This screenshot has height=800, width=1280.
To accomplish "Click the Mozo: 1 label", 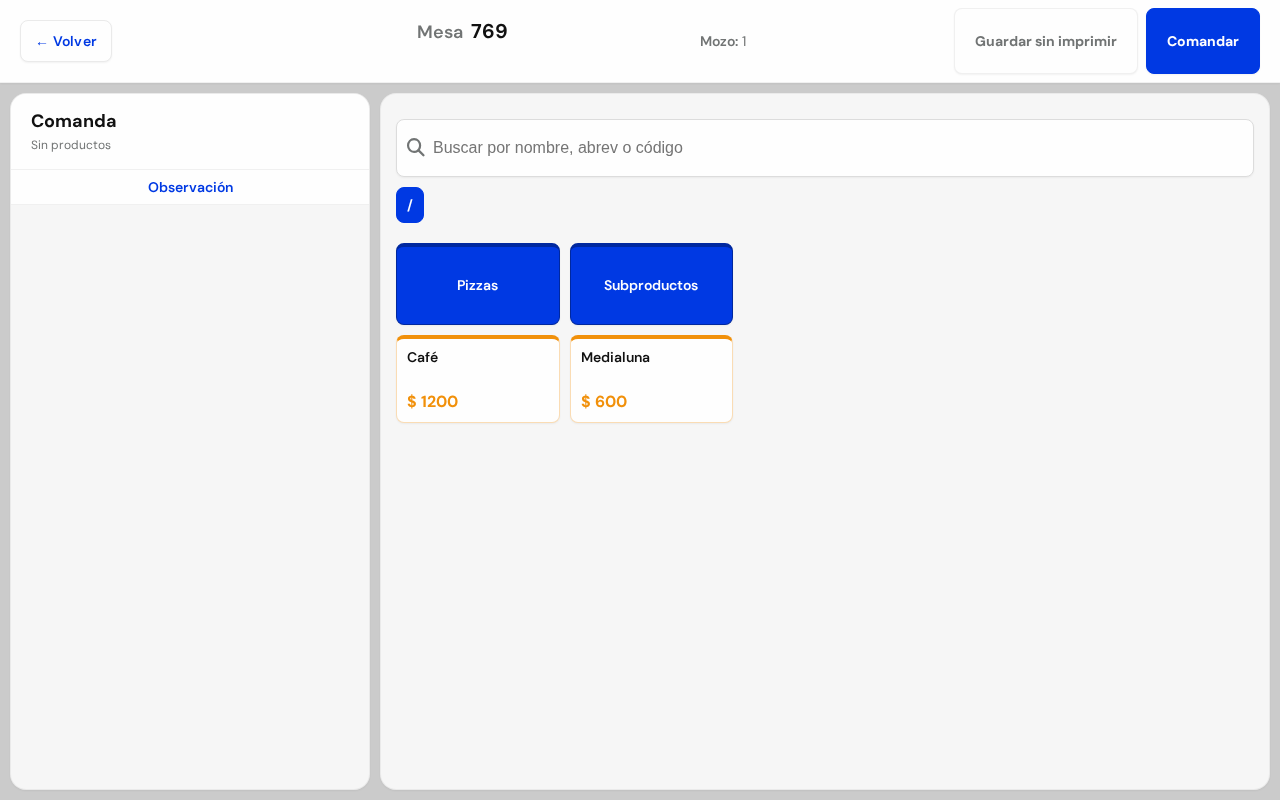I will tap(723, 41).
